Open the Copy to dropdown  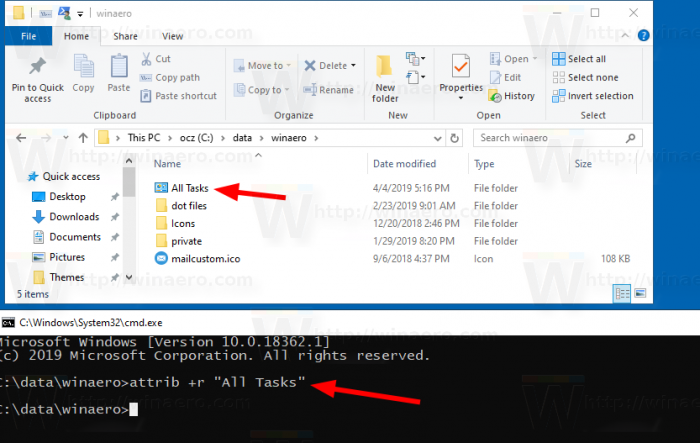[262, 90]
